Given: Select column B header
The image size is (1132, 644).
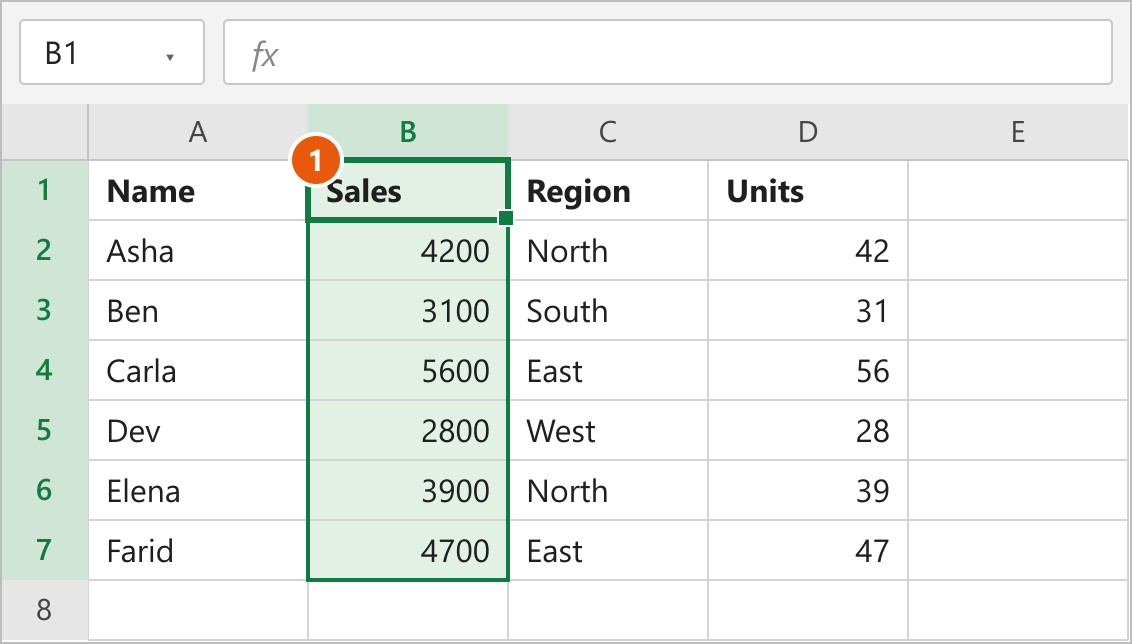Looking at the screenshot, I should (408, 132).
